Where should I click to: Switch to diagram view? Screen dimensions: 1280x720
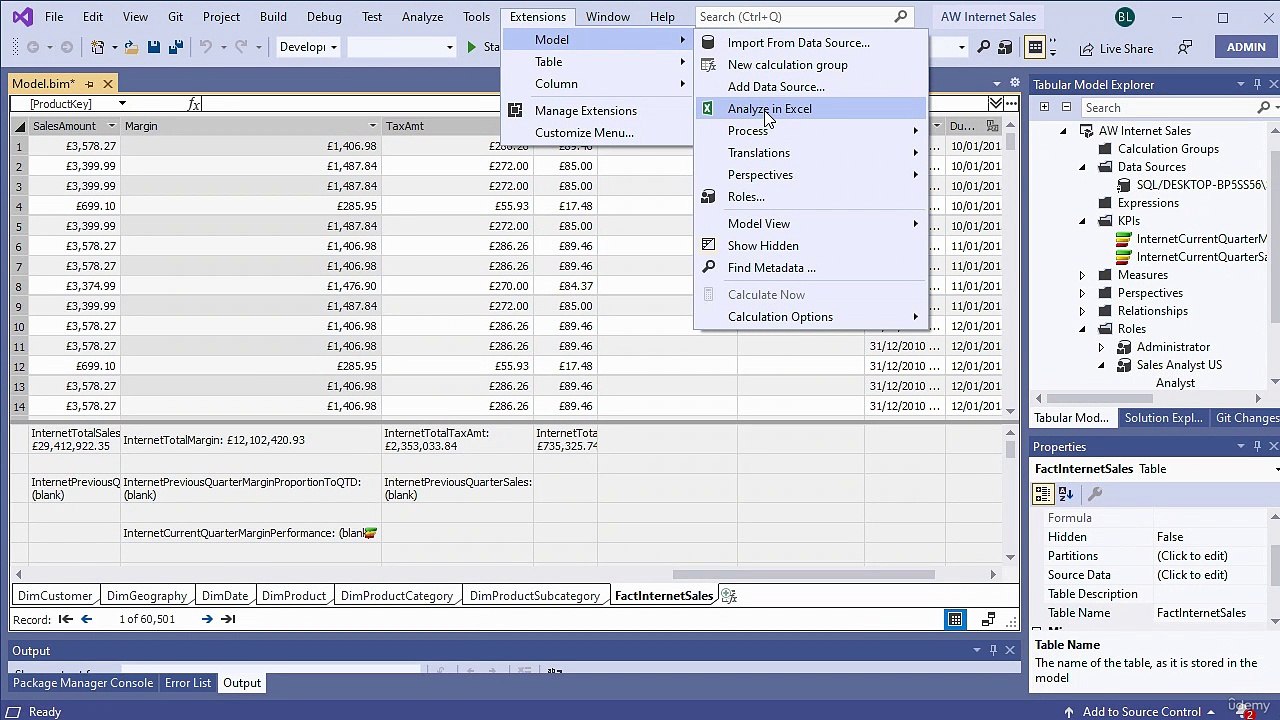pyautogui.click(x=988, y=619)
